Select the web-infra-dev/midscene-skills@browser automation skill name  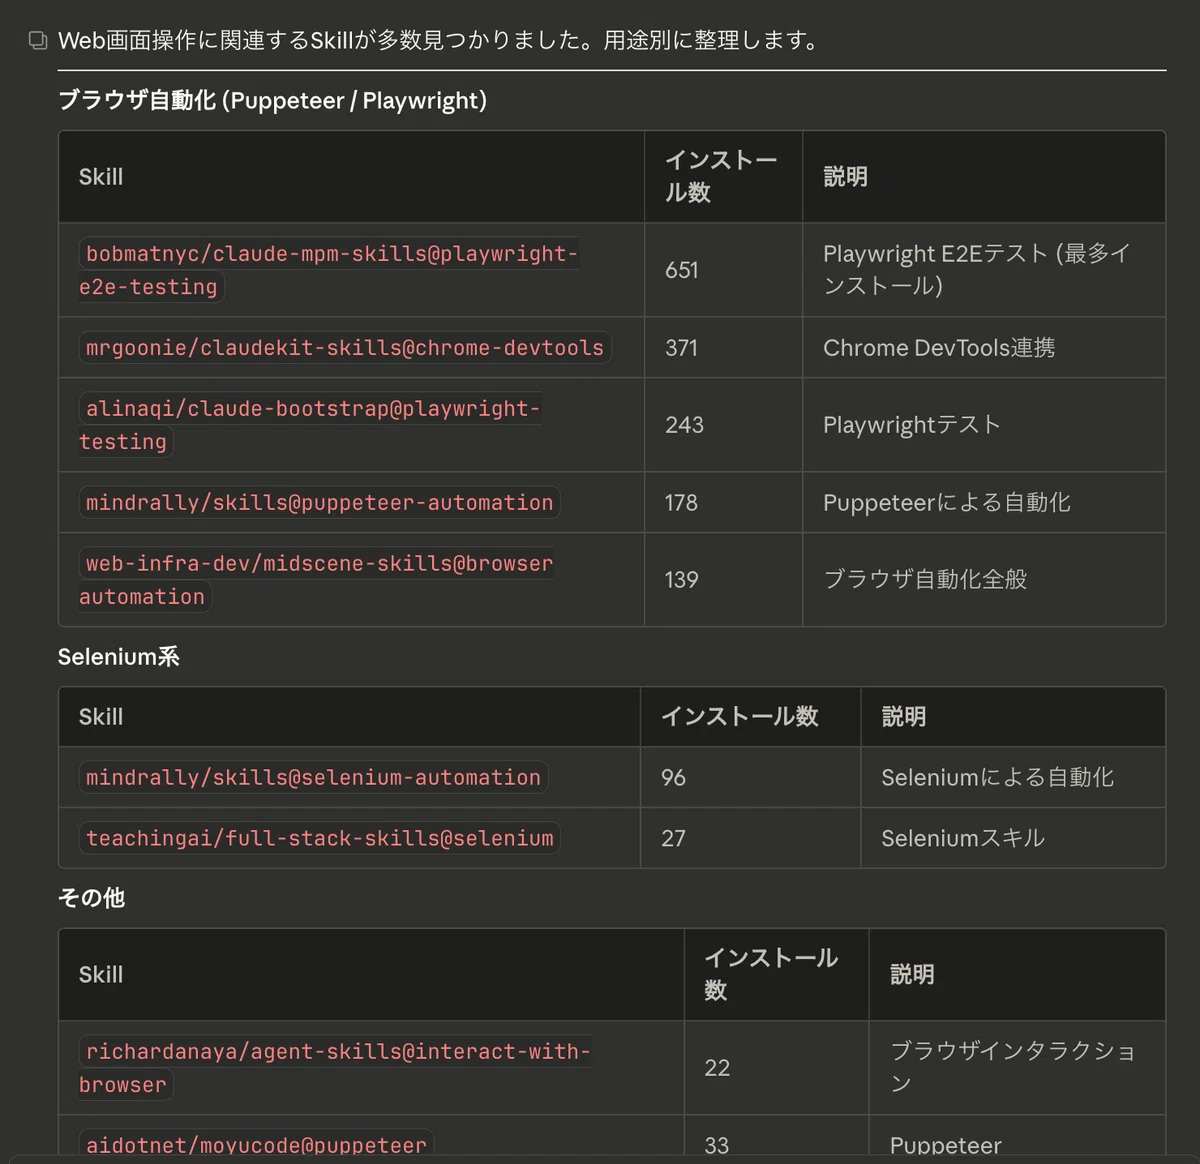317,580
